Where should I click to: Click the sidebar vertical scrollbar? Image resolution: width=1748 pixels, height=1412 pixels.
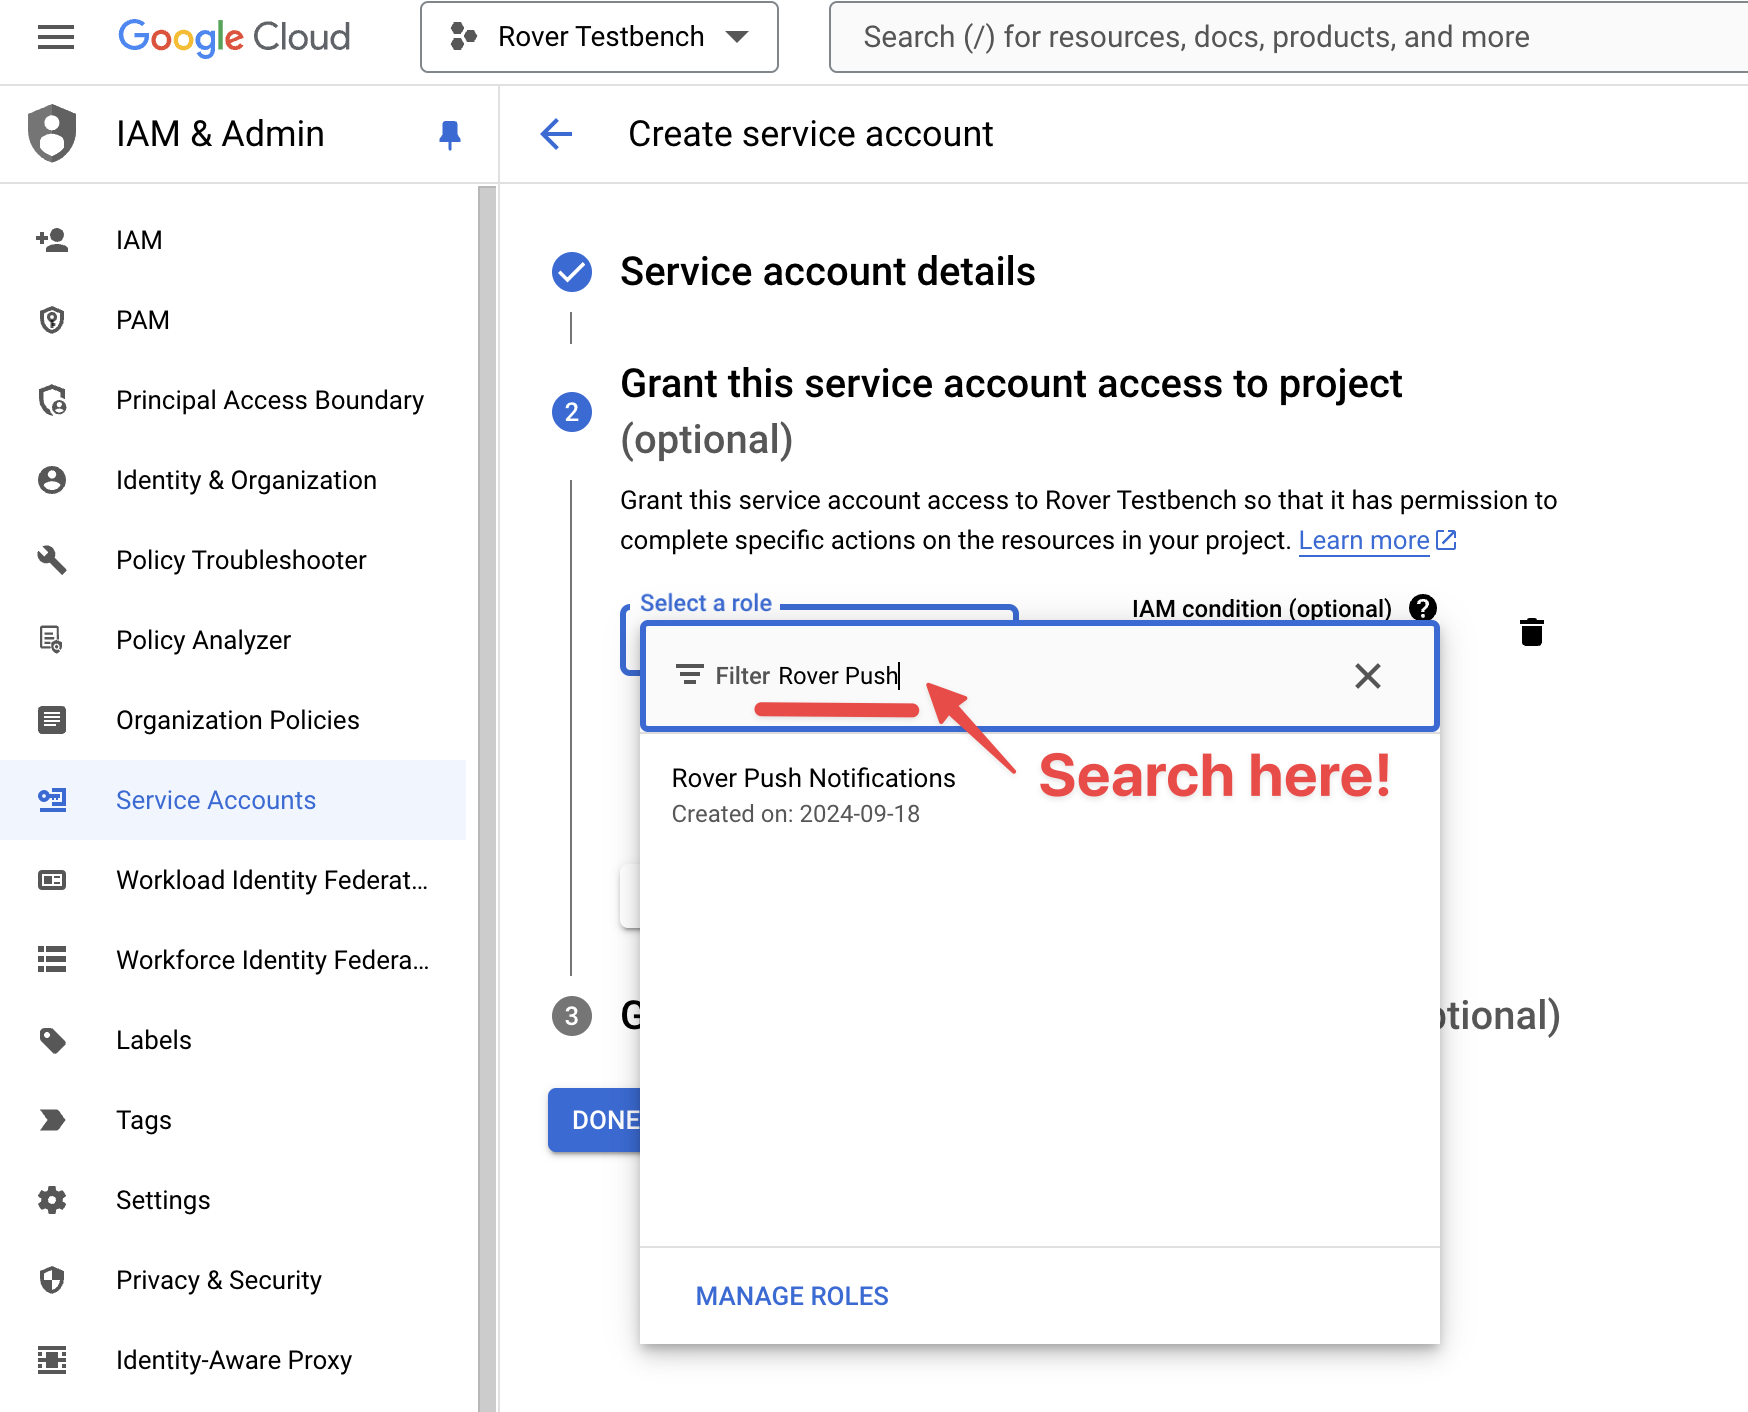click(x=487, y=798)
